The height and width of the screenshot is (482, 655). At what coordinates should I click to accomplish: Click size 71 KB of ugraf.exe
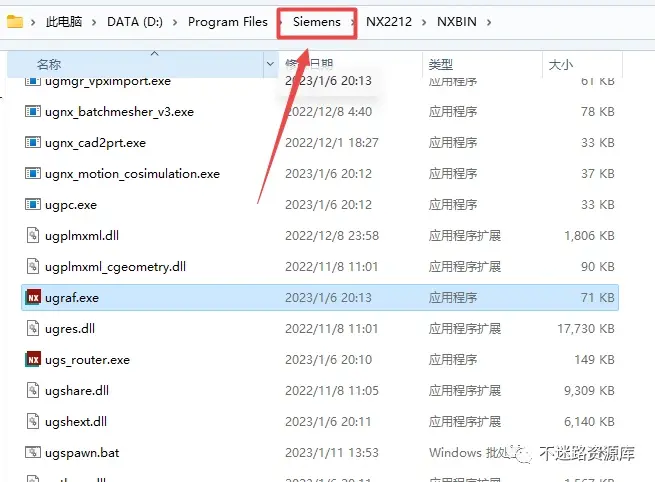click(598, 297)
